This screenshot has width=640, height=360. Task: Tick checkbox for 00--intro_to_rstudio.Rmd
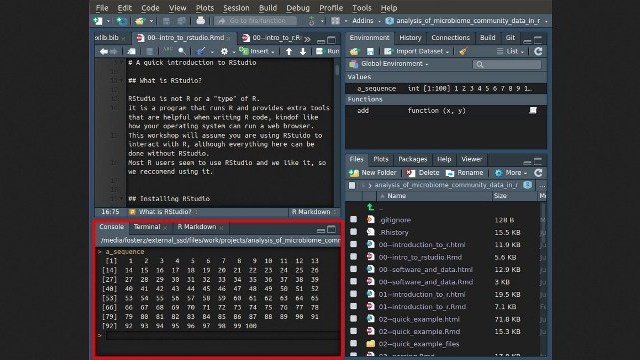click(353, 257)
